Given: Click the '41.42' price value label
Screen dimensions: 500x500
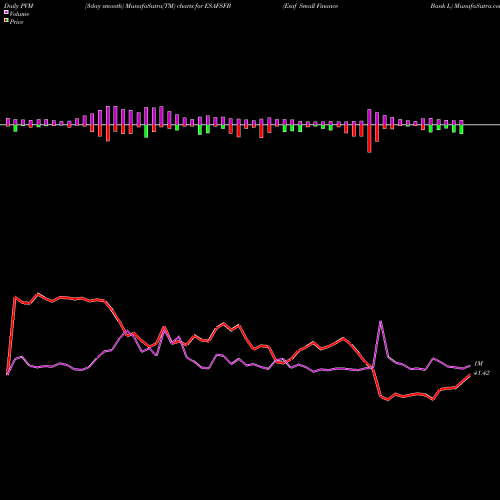Looking at the screenshot, I should coord(482,373).
